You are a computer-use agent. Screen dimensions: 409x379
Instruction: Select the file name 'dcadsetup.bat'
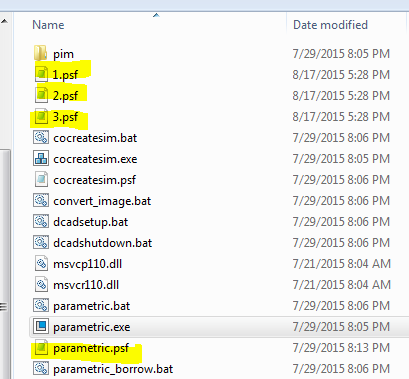[91, 222]
